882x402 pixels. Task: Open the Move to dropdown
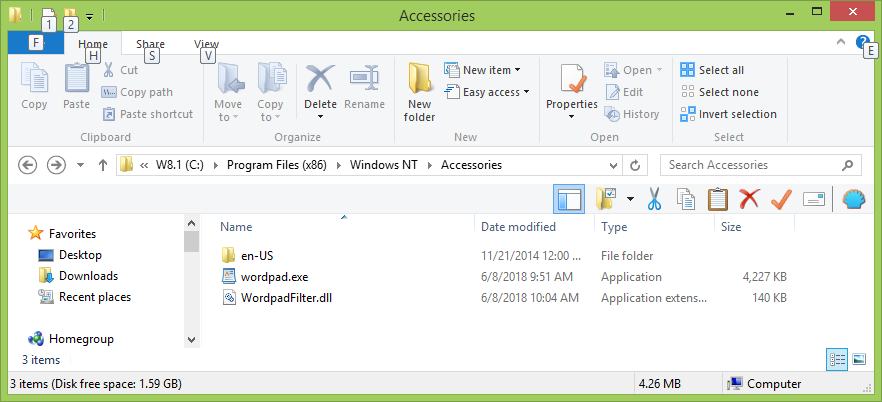[228, 92]
